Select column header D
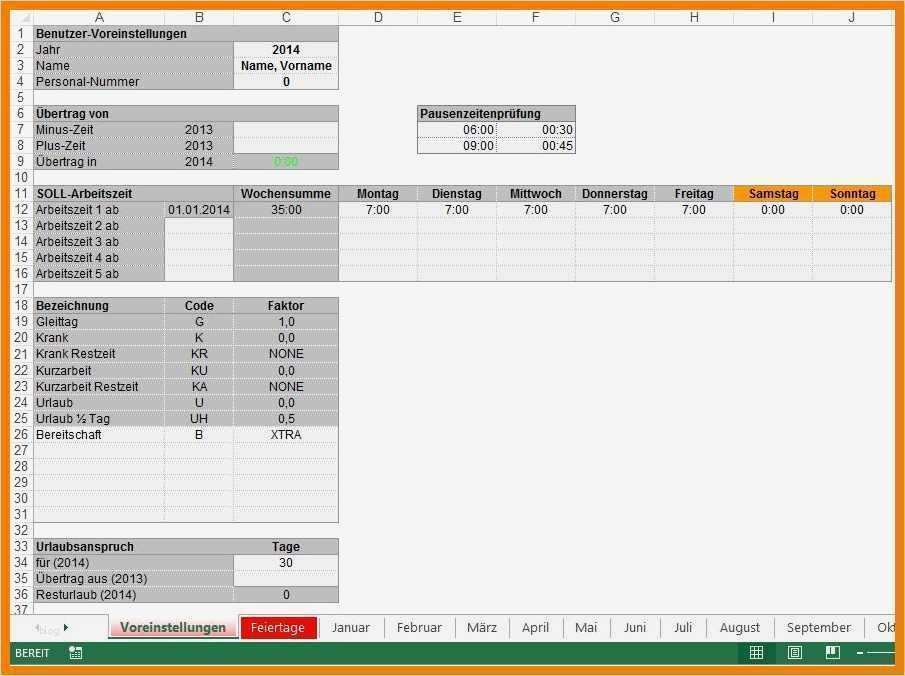The width and height of the screenshot is (905, 676). [378, 18]
